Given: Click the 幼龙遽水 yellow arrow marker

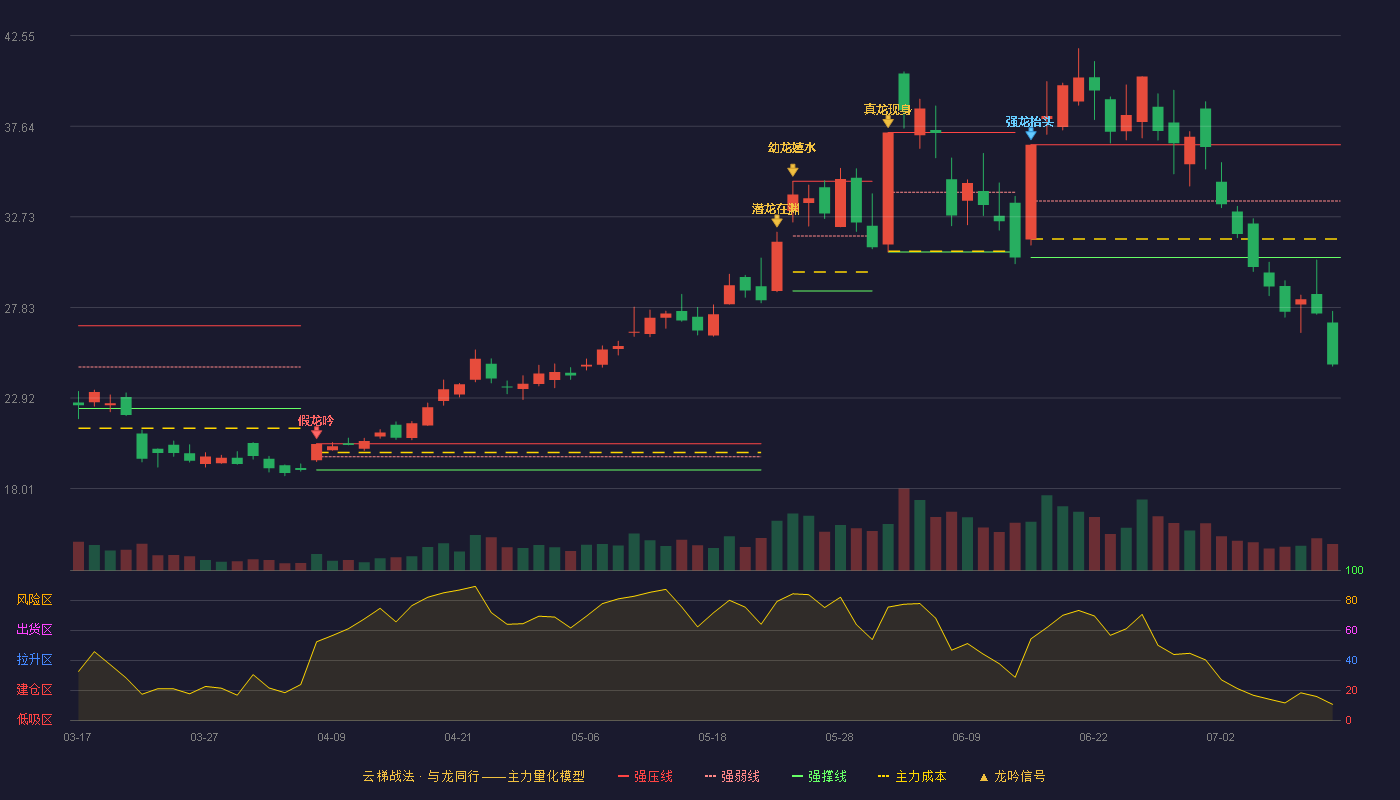Looking at the screenshot, I should point(792,171).
